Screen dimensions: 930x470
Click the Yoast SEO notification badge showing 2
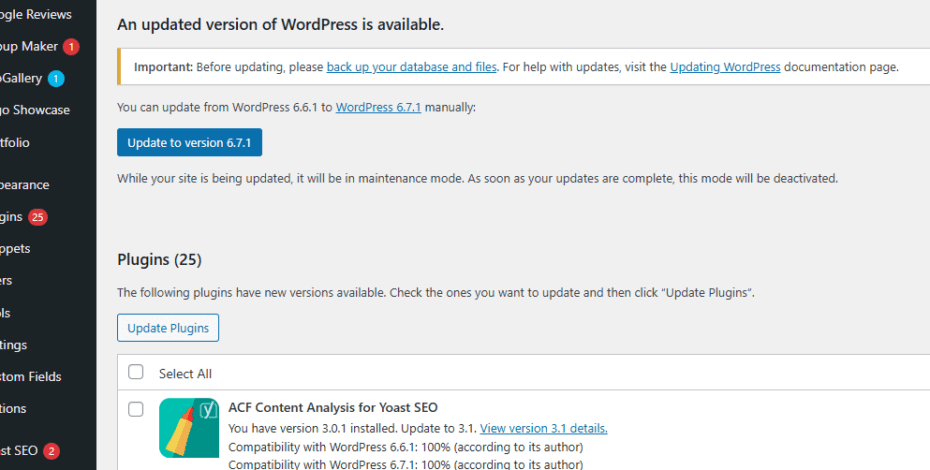pyautogui.click(x=51, y=451)
